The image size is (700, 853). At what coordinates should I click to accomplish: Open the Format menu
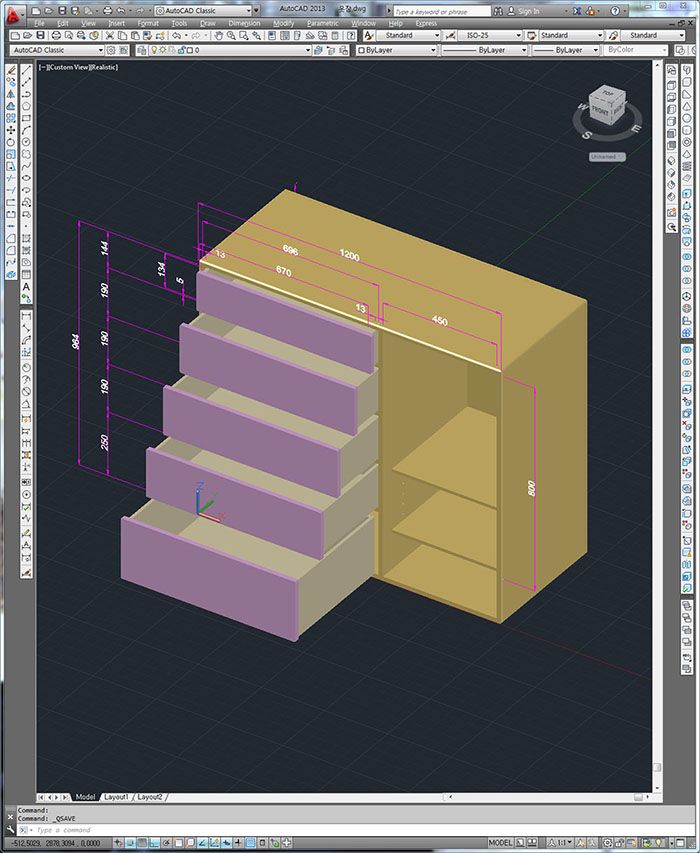pyautogui.click(x=148, y=23)
